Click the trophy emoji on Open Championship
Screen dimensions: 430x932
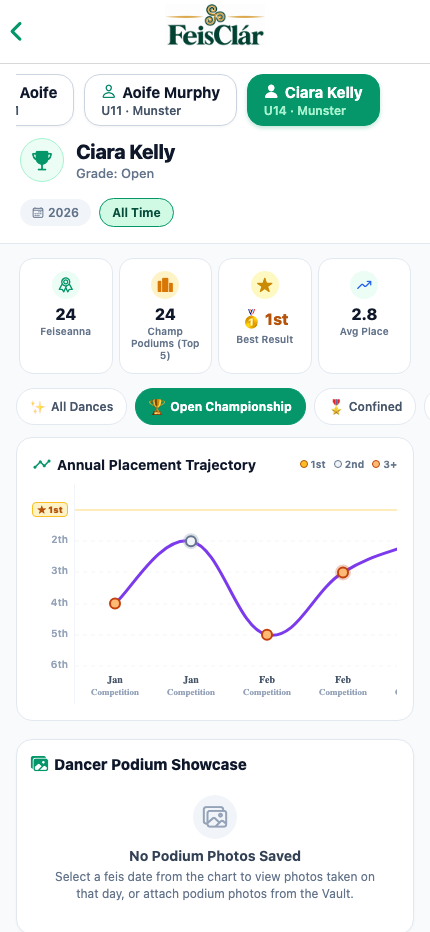(x=157, y=407)
